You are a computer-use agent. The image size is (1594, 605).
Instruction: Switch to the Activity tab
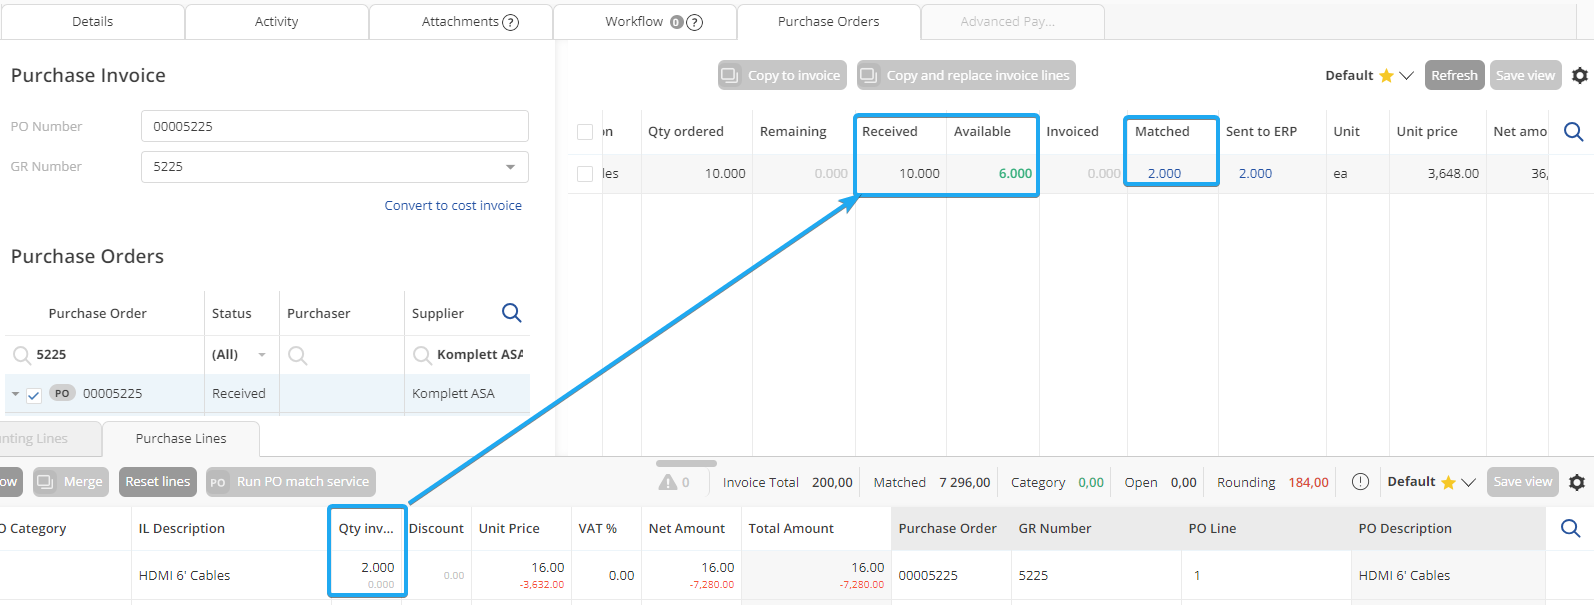(276, 22)
